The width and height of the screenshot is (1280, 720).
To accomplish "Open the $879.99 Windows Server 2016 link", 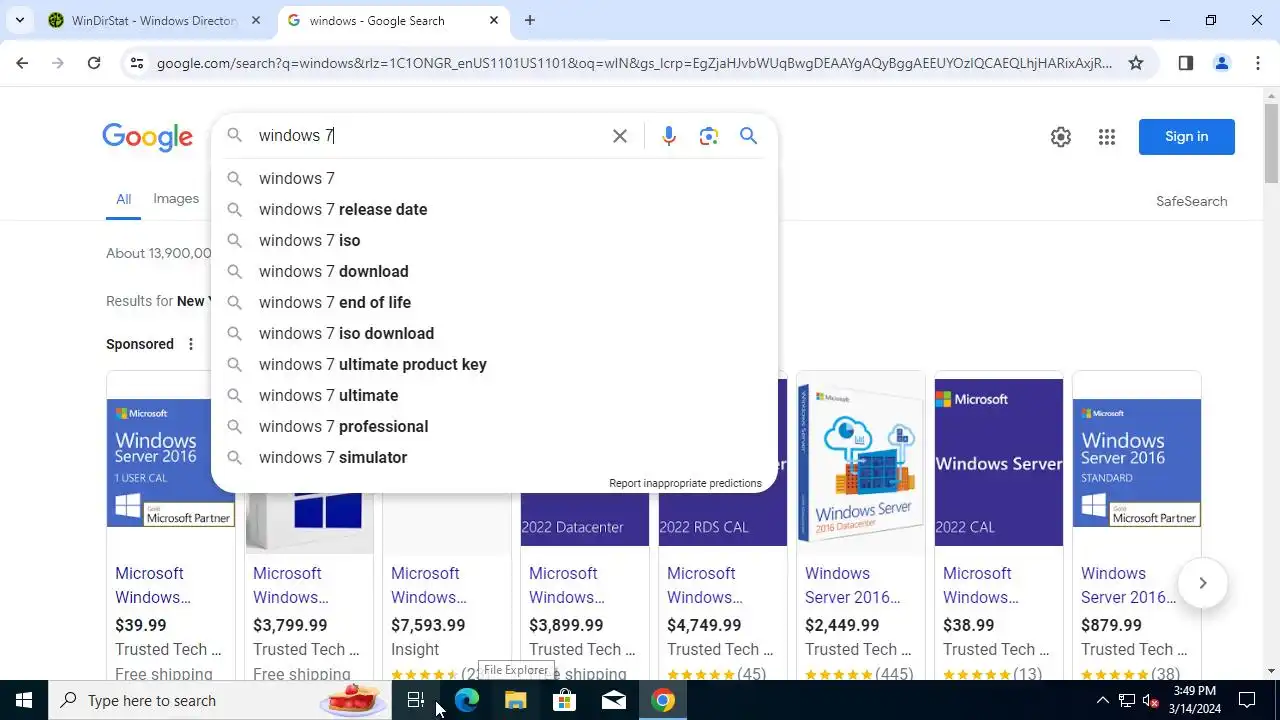I will tap(1129, 585).
